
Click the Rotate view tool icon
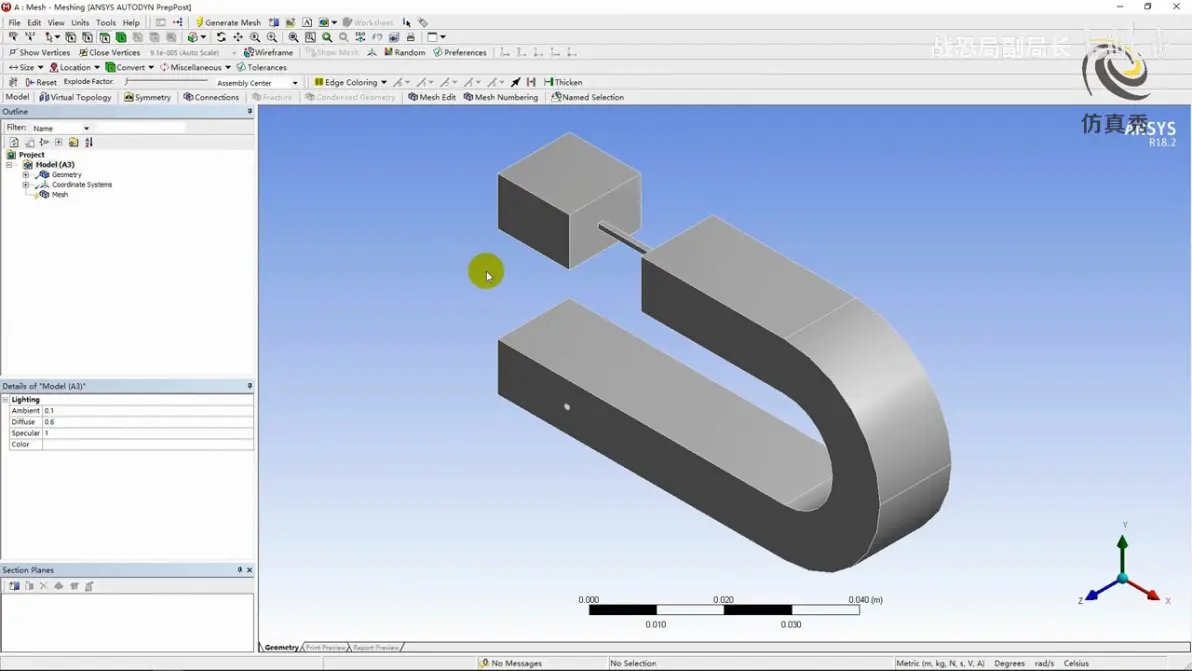click(221, 36)
